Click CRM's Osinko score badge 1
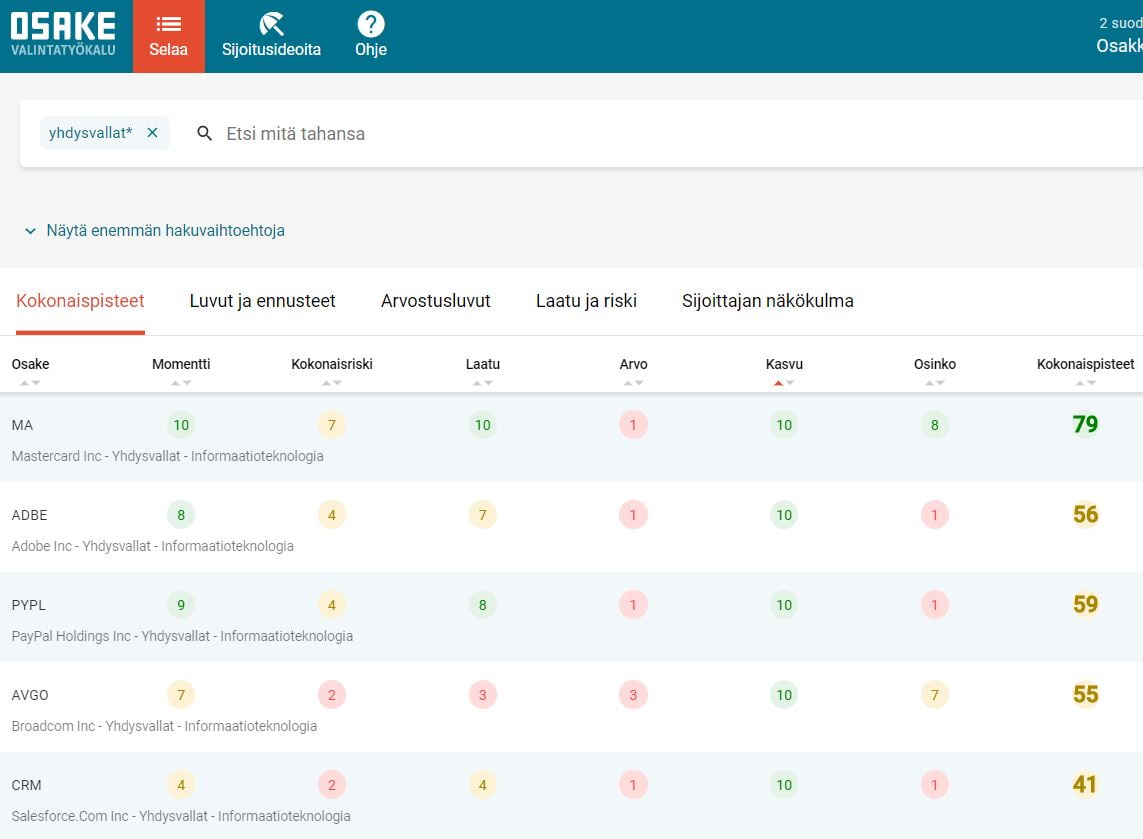Viewport: 1143px width, 839px height. (x=935, y=785)
